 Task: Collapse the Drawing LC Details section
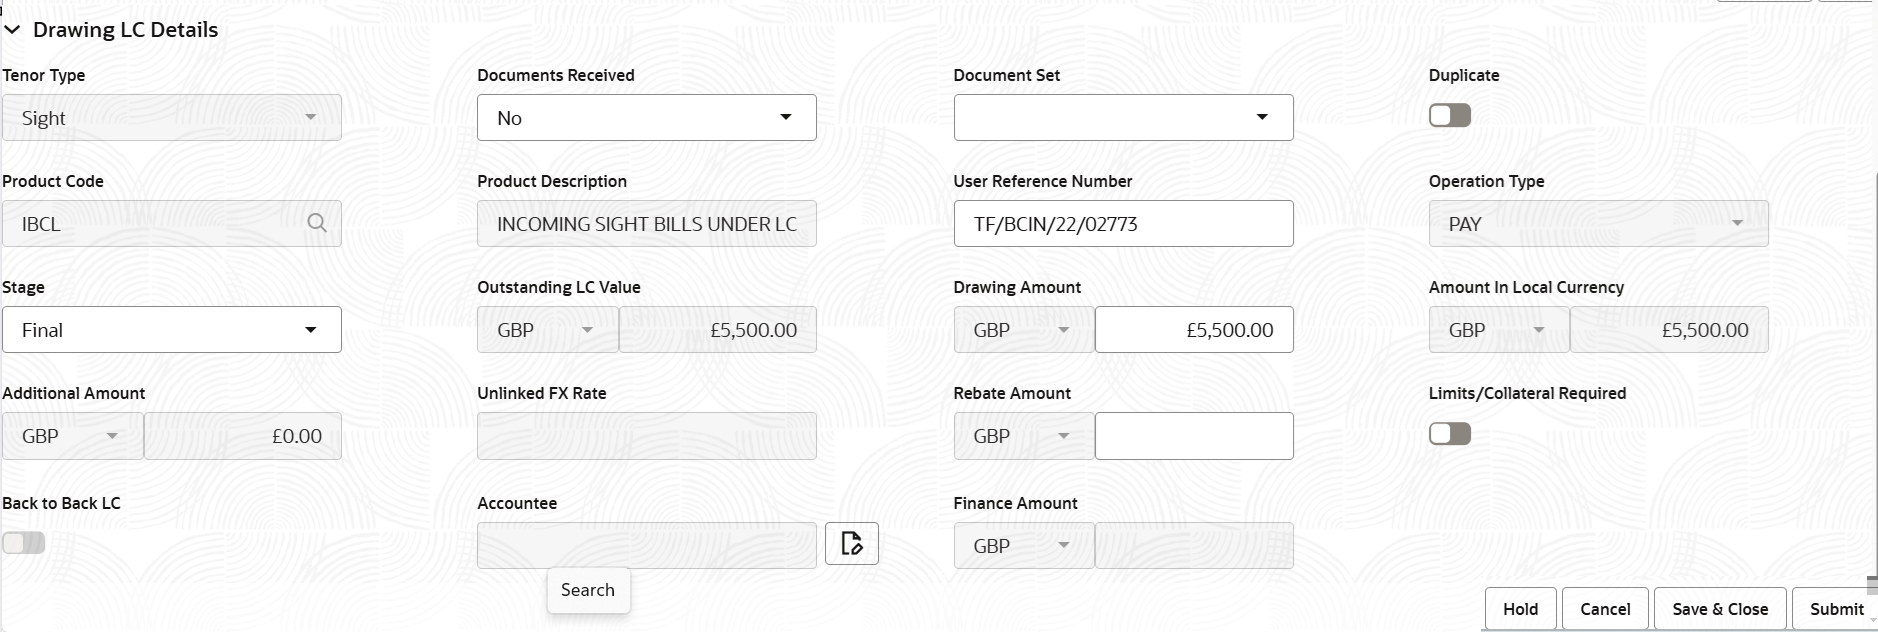12,30
